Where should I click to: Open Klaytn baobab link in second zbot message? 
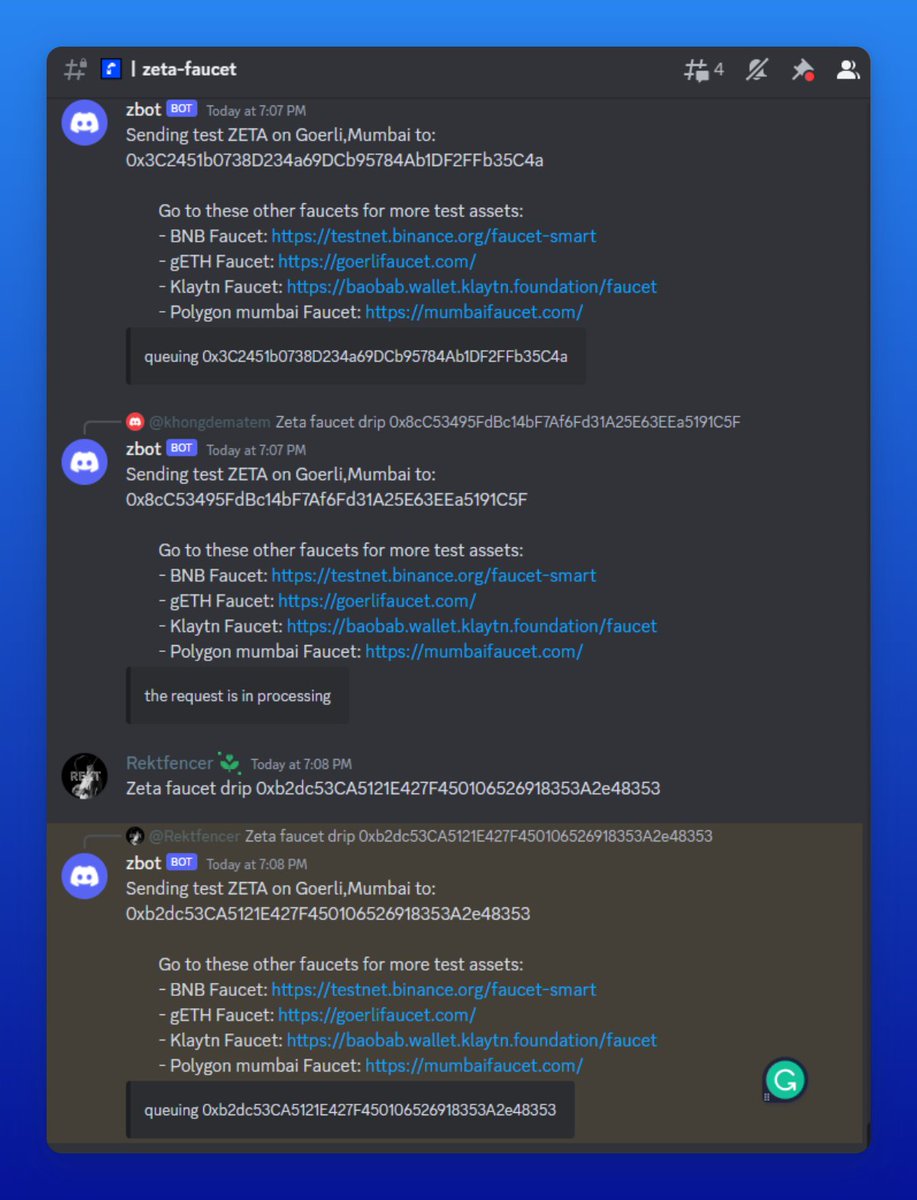coord(472,626)
